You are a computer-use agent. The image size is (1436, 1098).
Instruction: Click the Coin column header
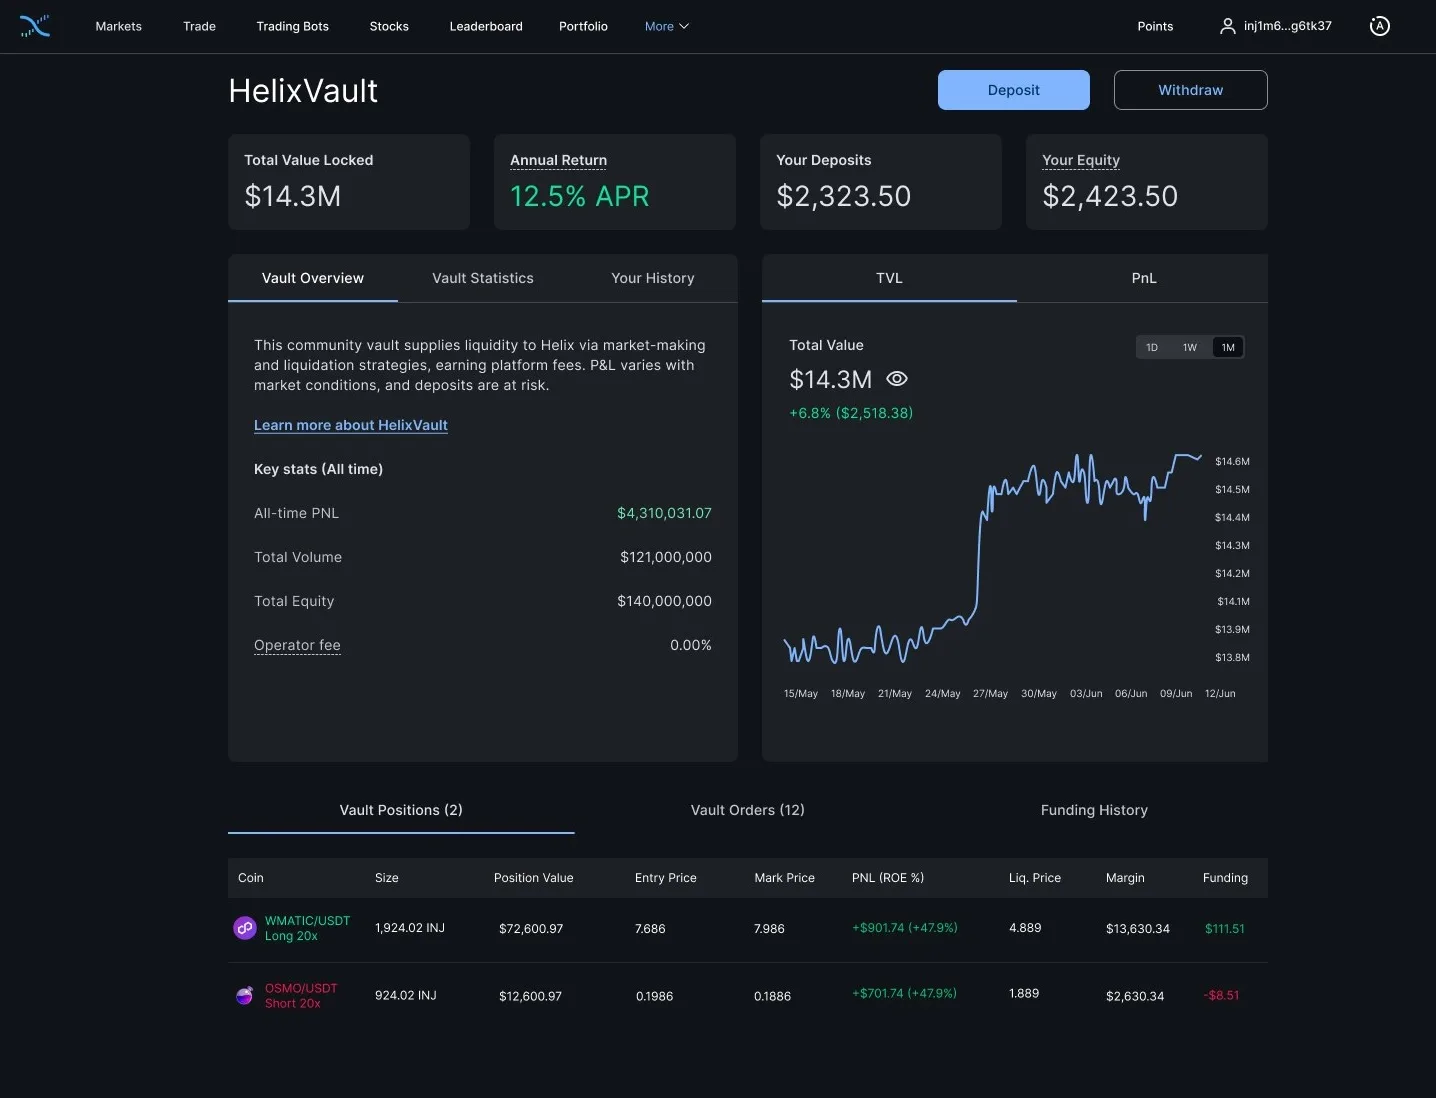tap(251, 878)
